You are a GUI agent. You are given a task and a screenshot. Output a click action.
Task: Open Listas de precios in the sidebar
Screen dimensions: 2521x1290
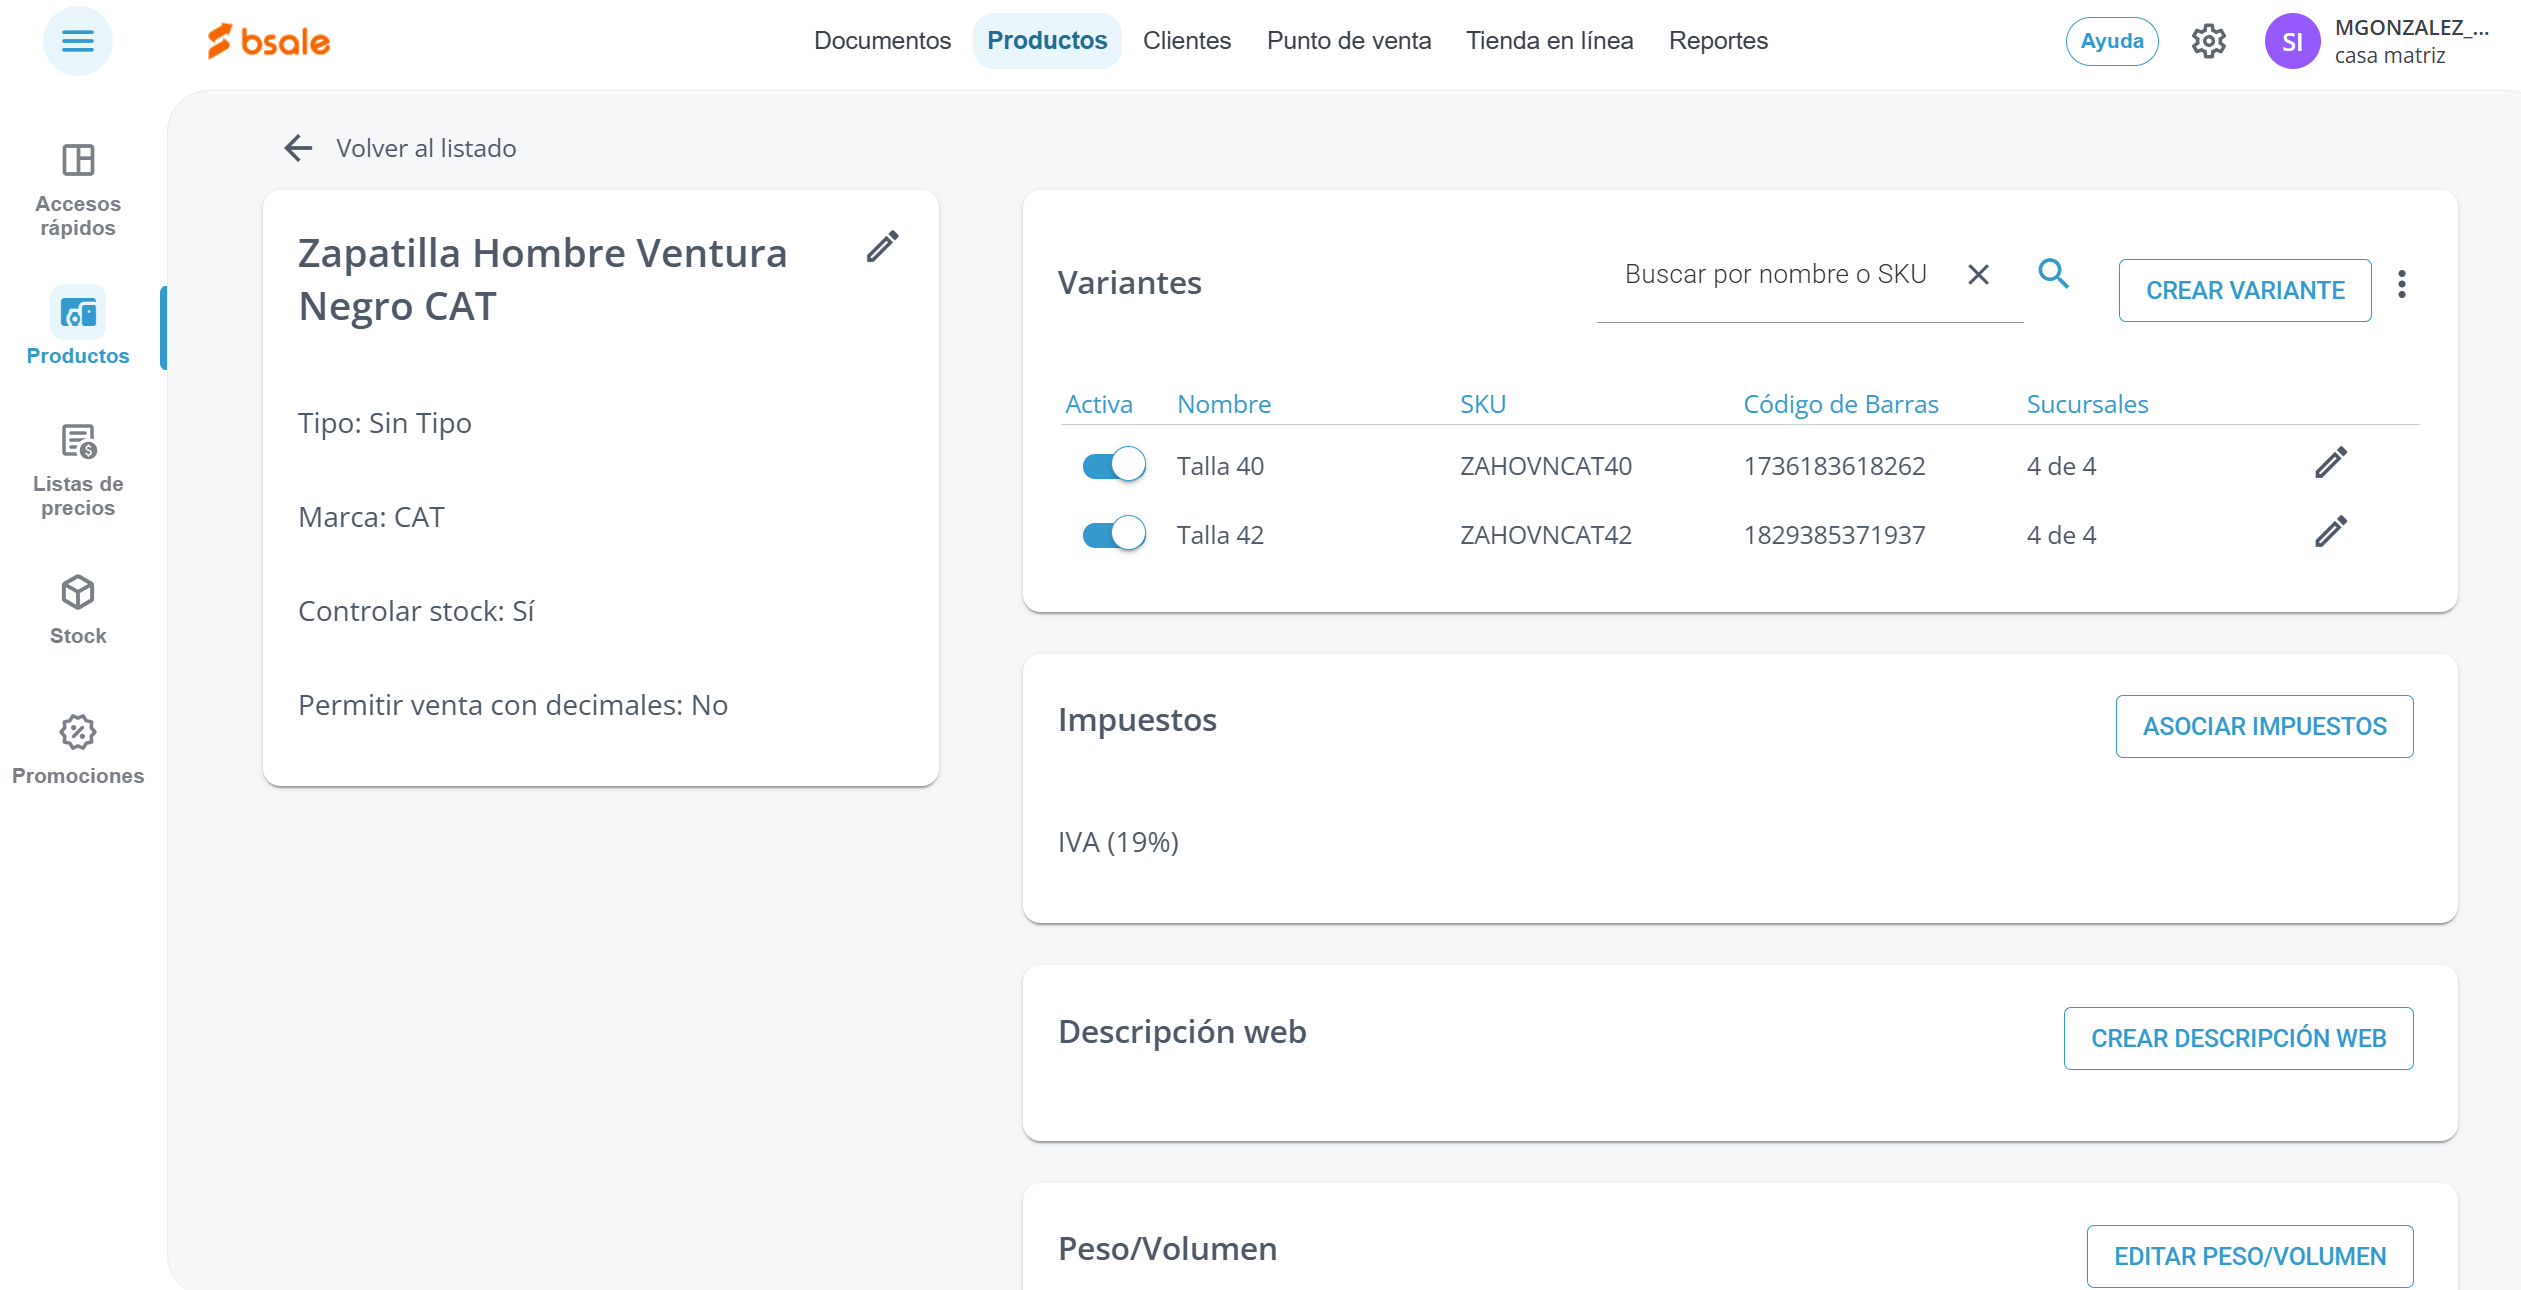pyautogui.click(x=78, y=469)
